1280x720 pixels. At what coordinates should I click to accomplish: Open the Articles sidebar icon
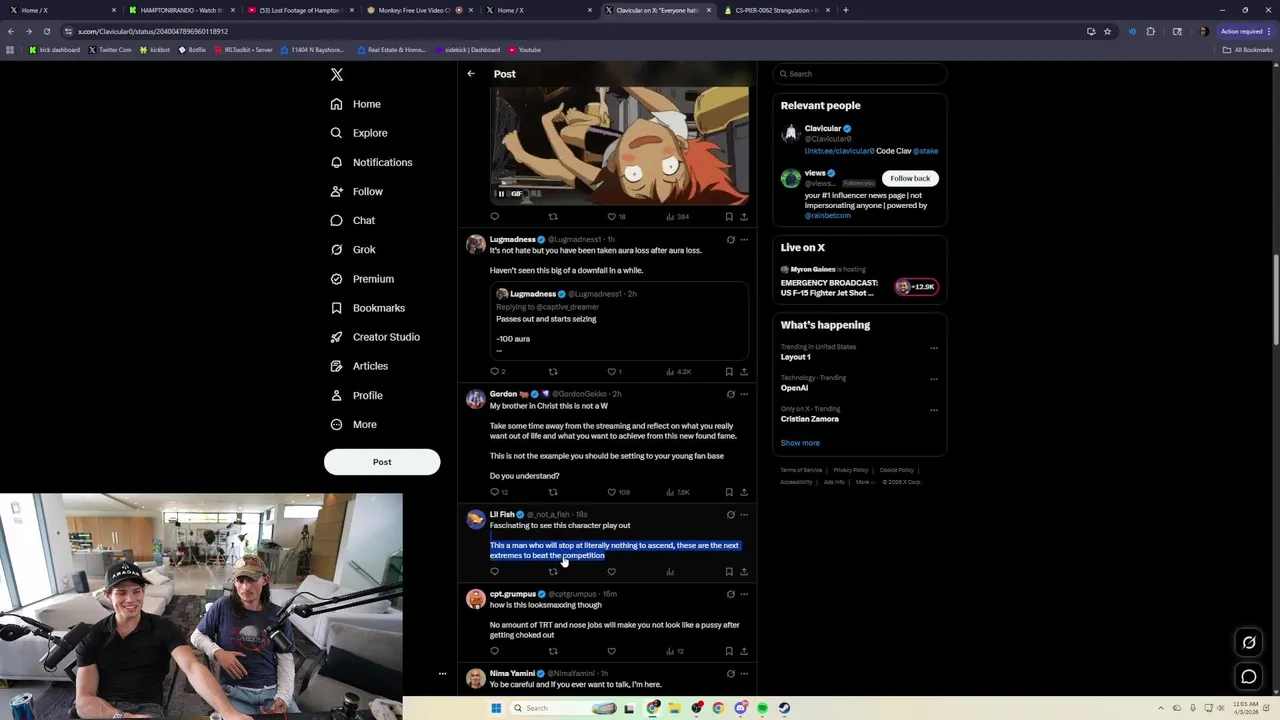336,366
